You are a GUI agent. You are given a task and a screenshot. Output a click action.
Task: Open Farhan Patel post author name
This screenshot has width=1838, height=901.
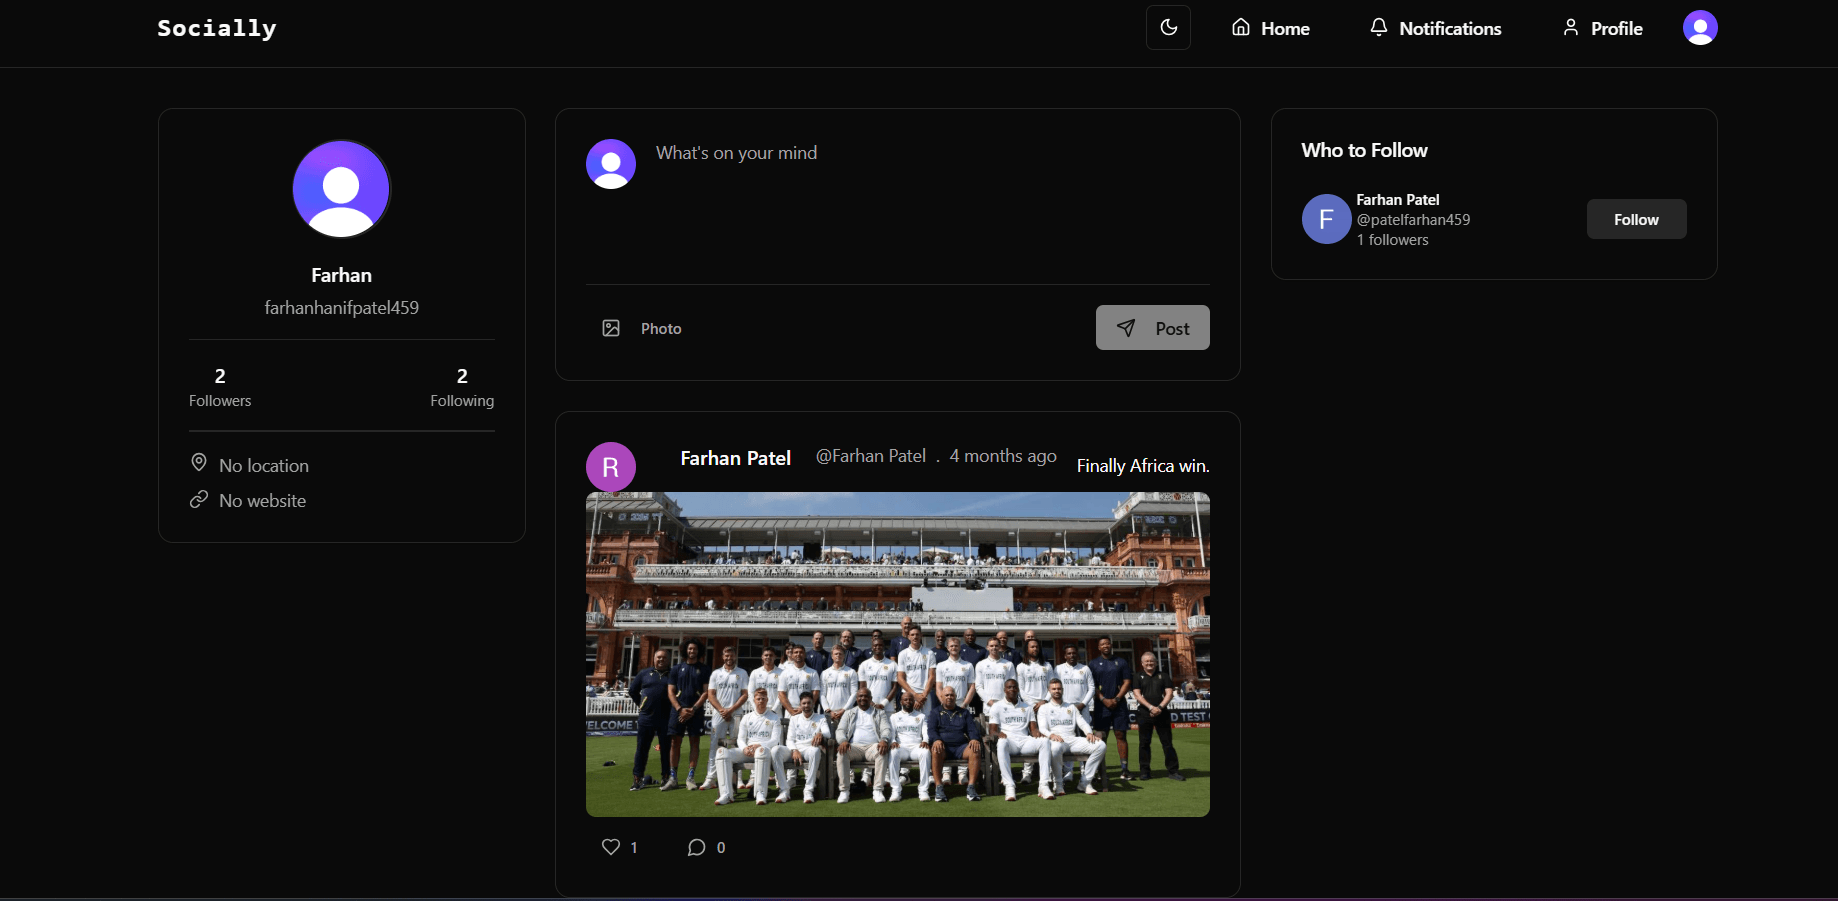tap(735, 458)
